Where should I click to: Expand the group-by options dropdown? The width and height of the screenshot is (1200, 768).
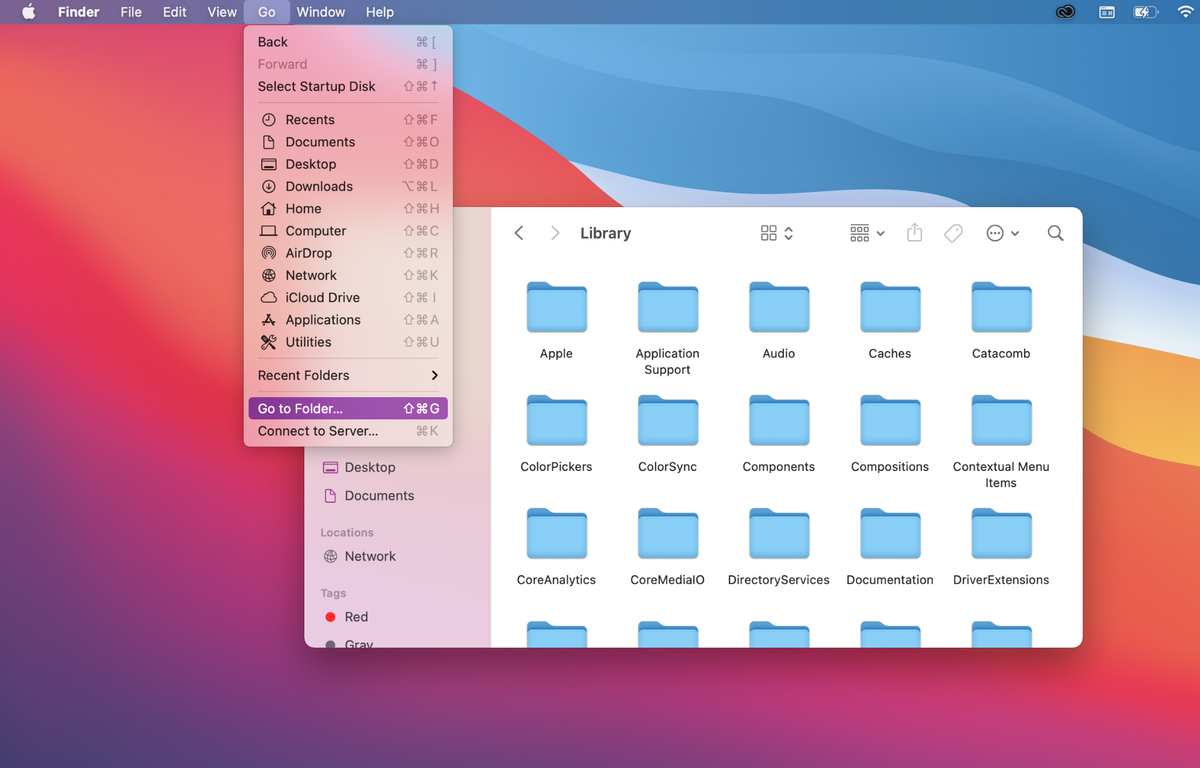click(866, 233)
